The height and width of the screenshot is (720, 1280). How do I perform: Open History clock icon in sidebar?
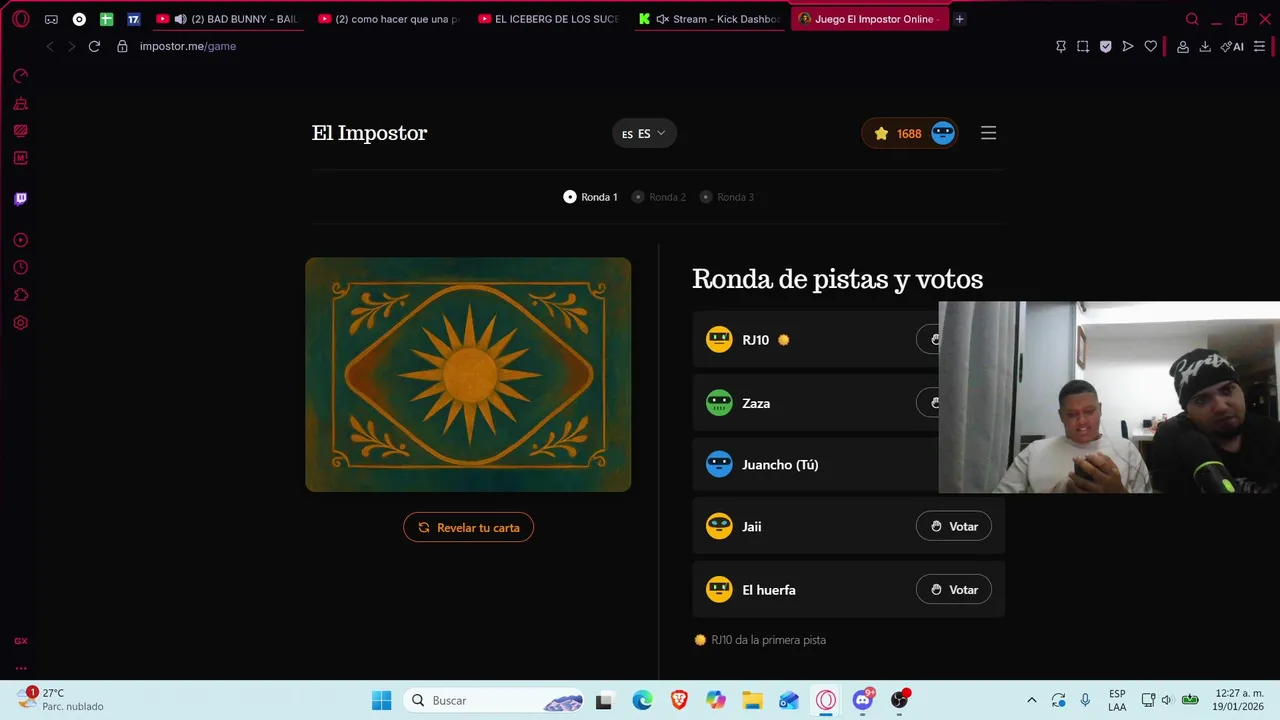pyautogui.click(x=20, y=267)
